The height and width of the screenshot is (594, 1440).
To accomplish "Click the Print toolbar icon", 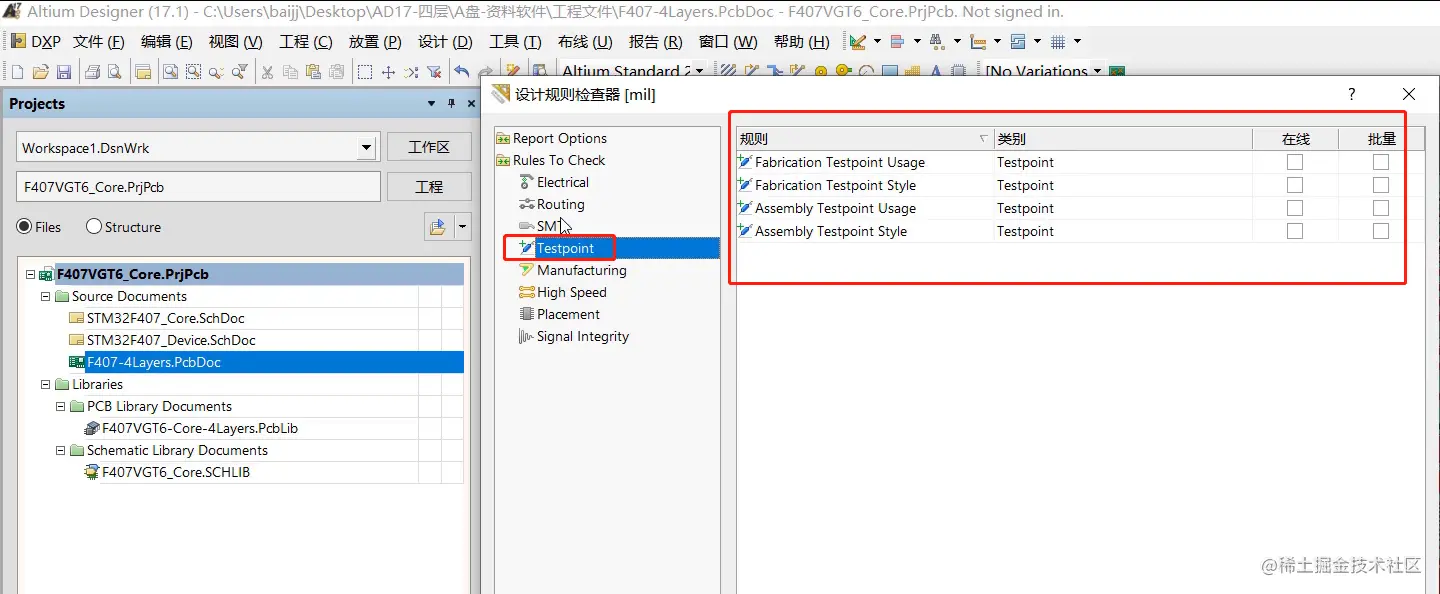I will point(92,72).
